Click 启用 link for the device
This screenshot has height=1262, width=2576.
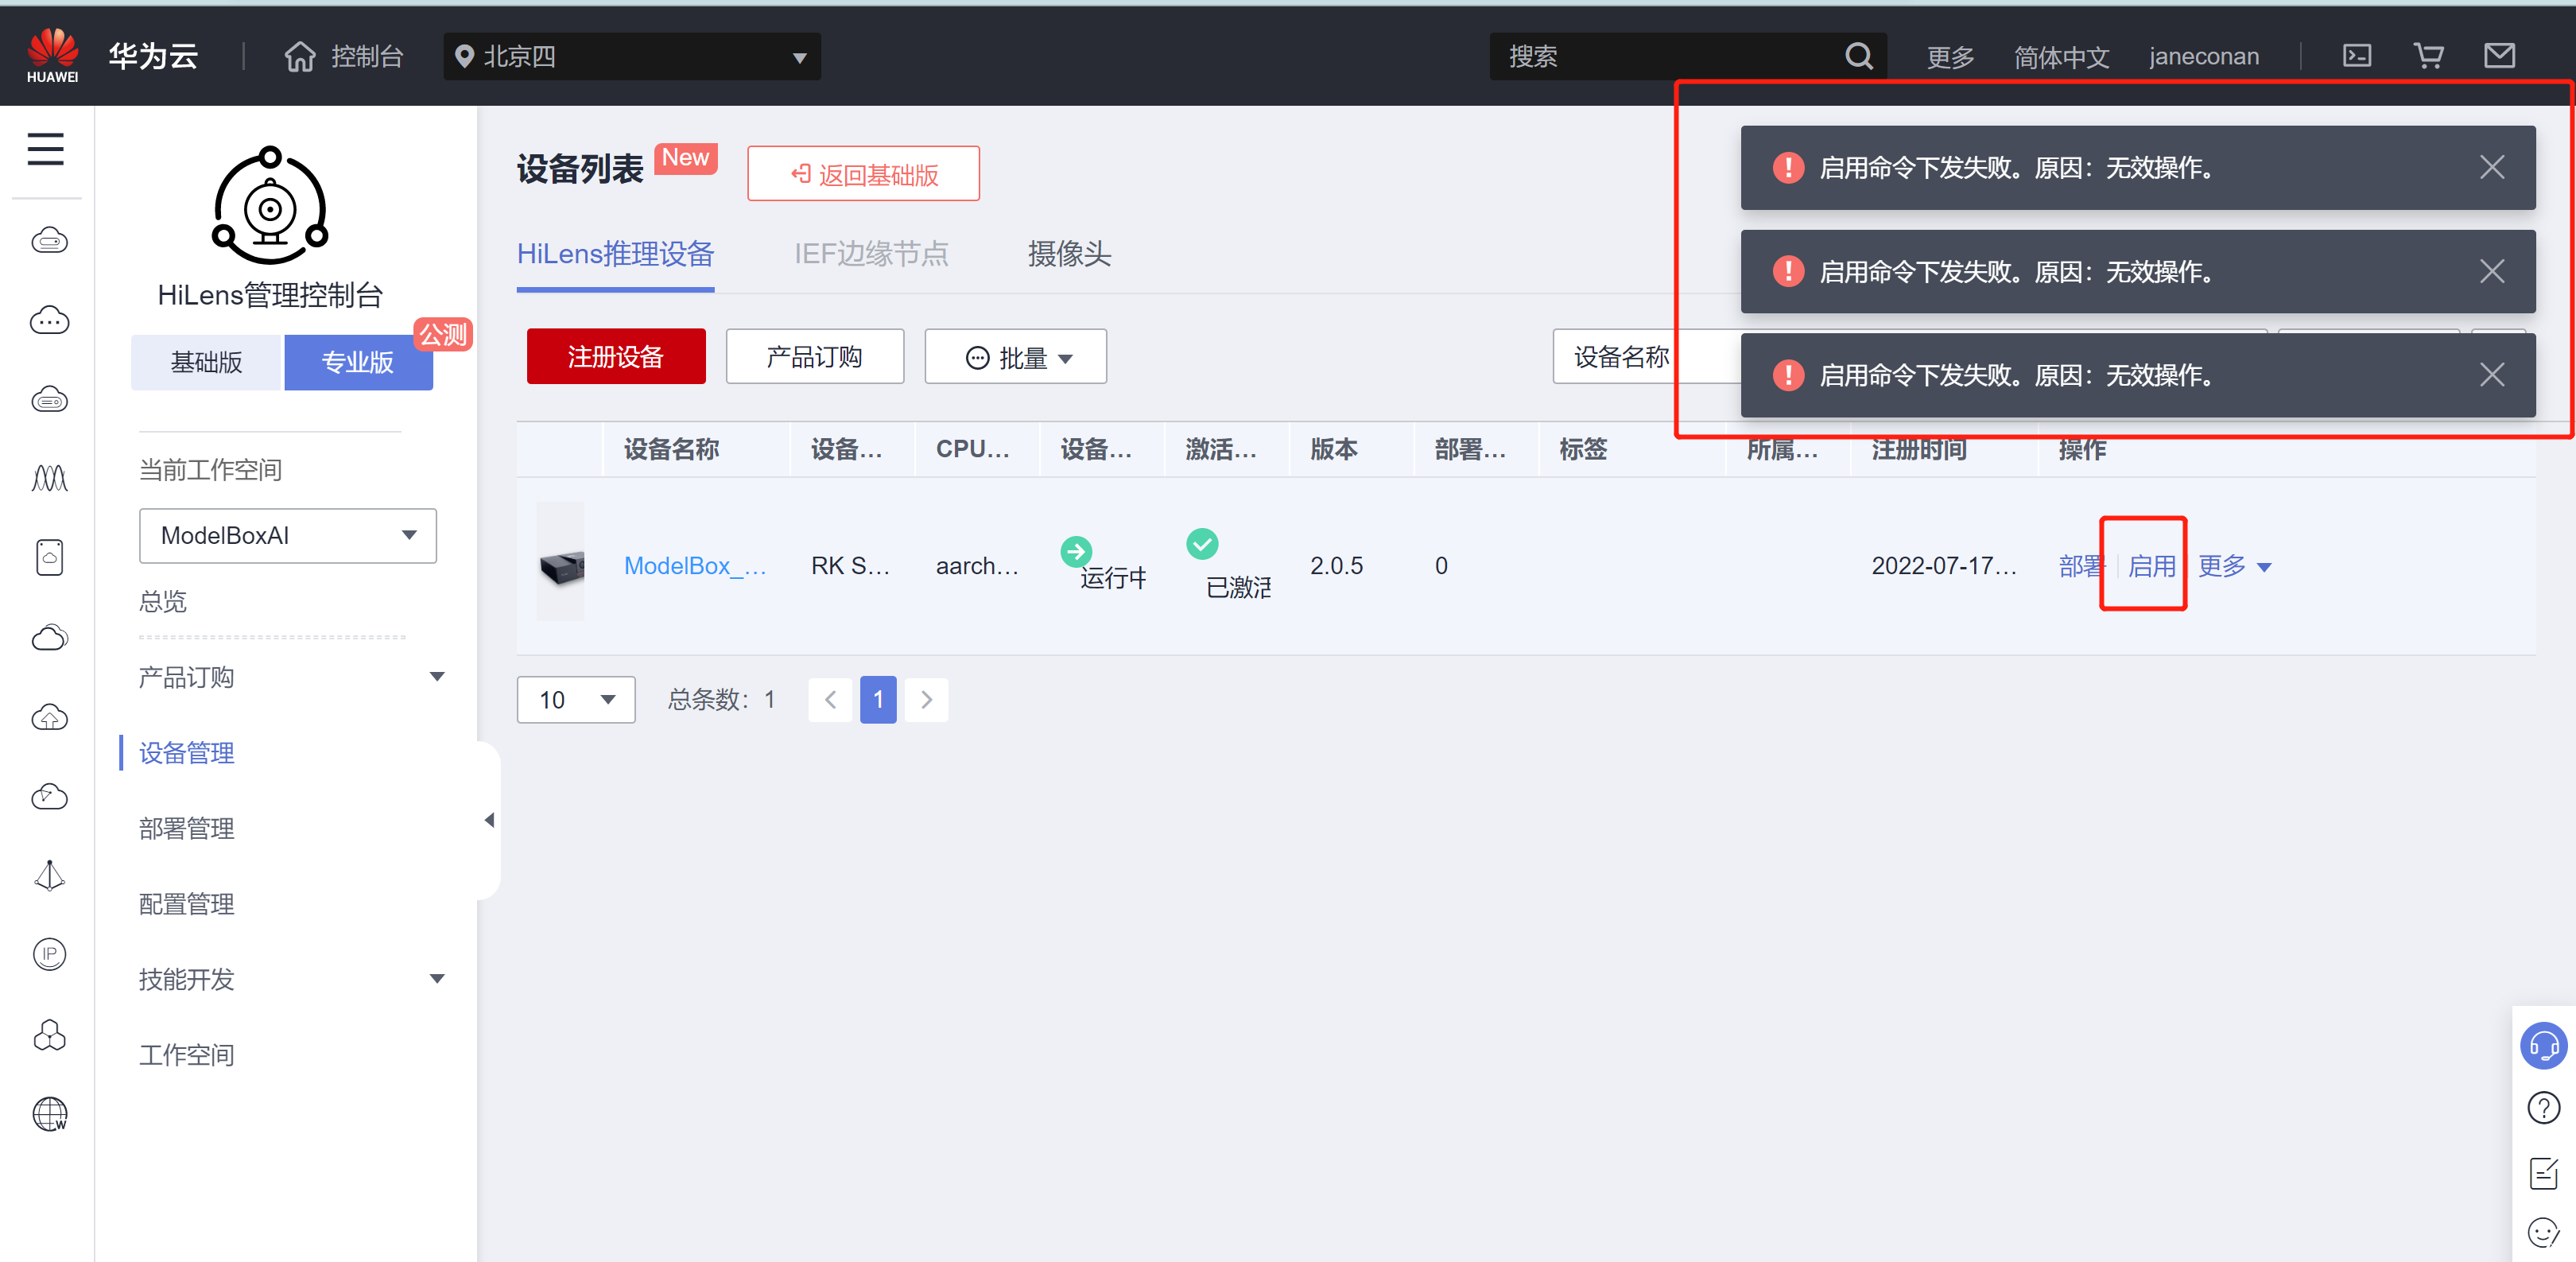[x=2150, y=566]
